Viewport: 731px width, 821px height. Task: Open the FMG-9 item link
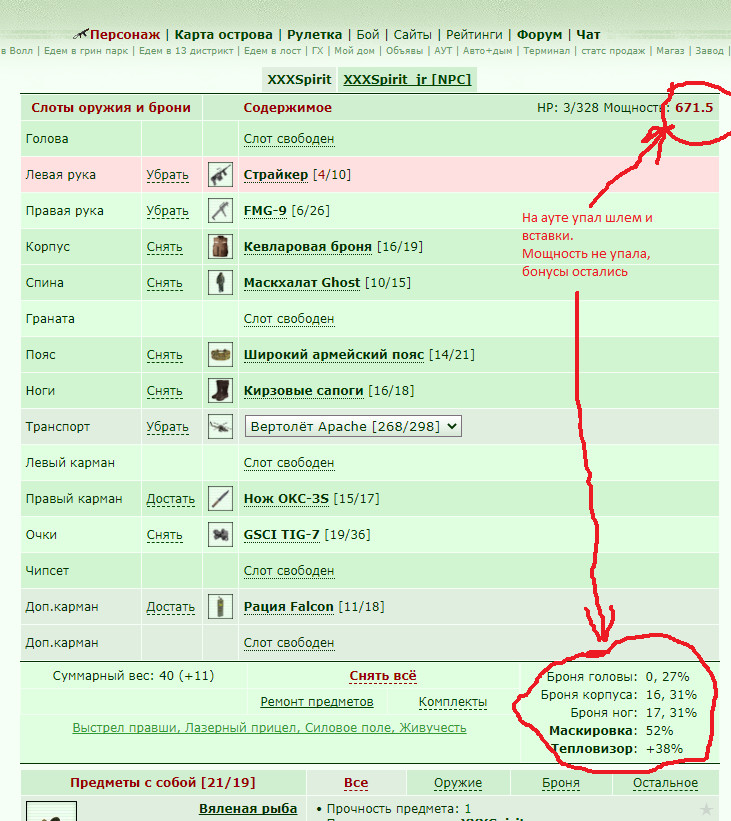pos(265,210)
